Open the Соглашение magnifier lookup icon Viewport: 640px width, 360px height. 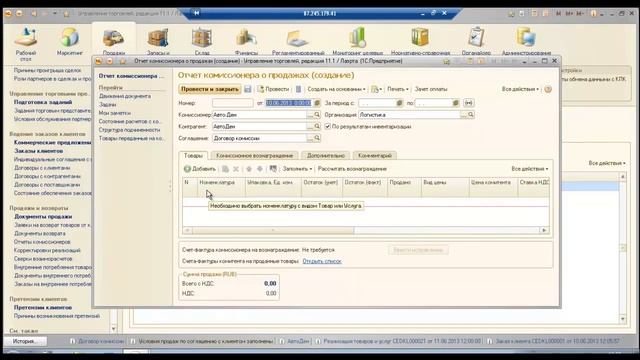pyautogui.click(x=317, y=138)
